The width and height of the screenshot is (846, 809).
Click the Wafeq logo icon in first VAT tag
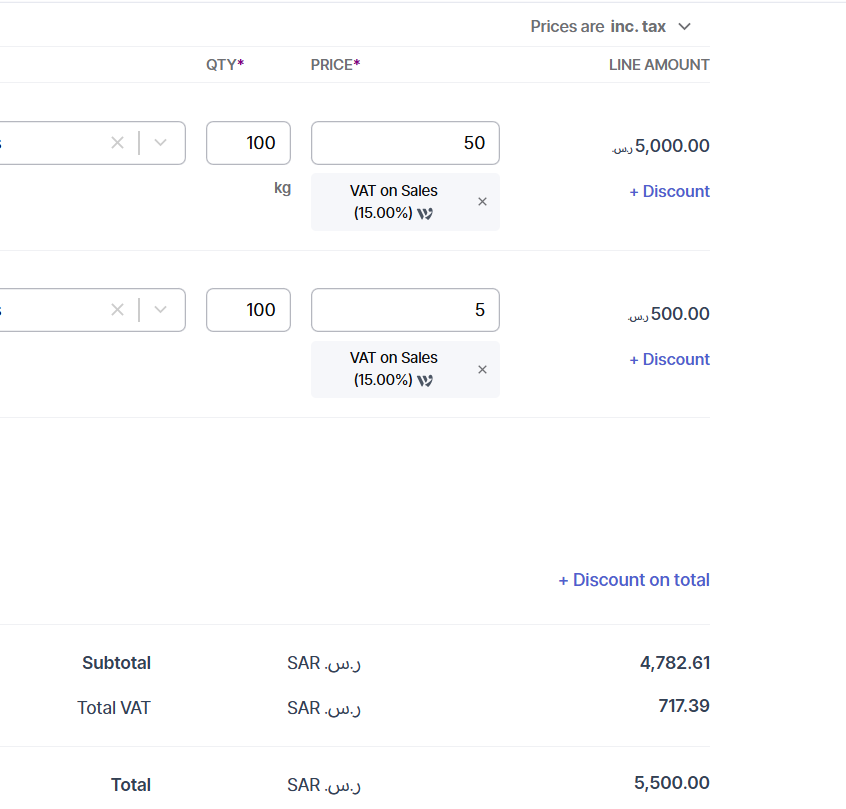point(425,213)
